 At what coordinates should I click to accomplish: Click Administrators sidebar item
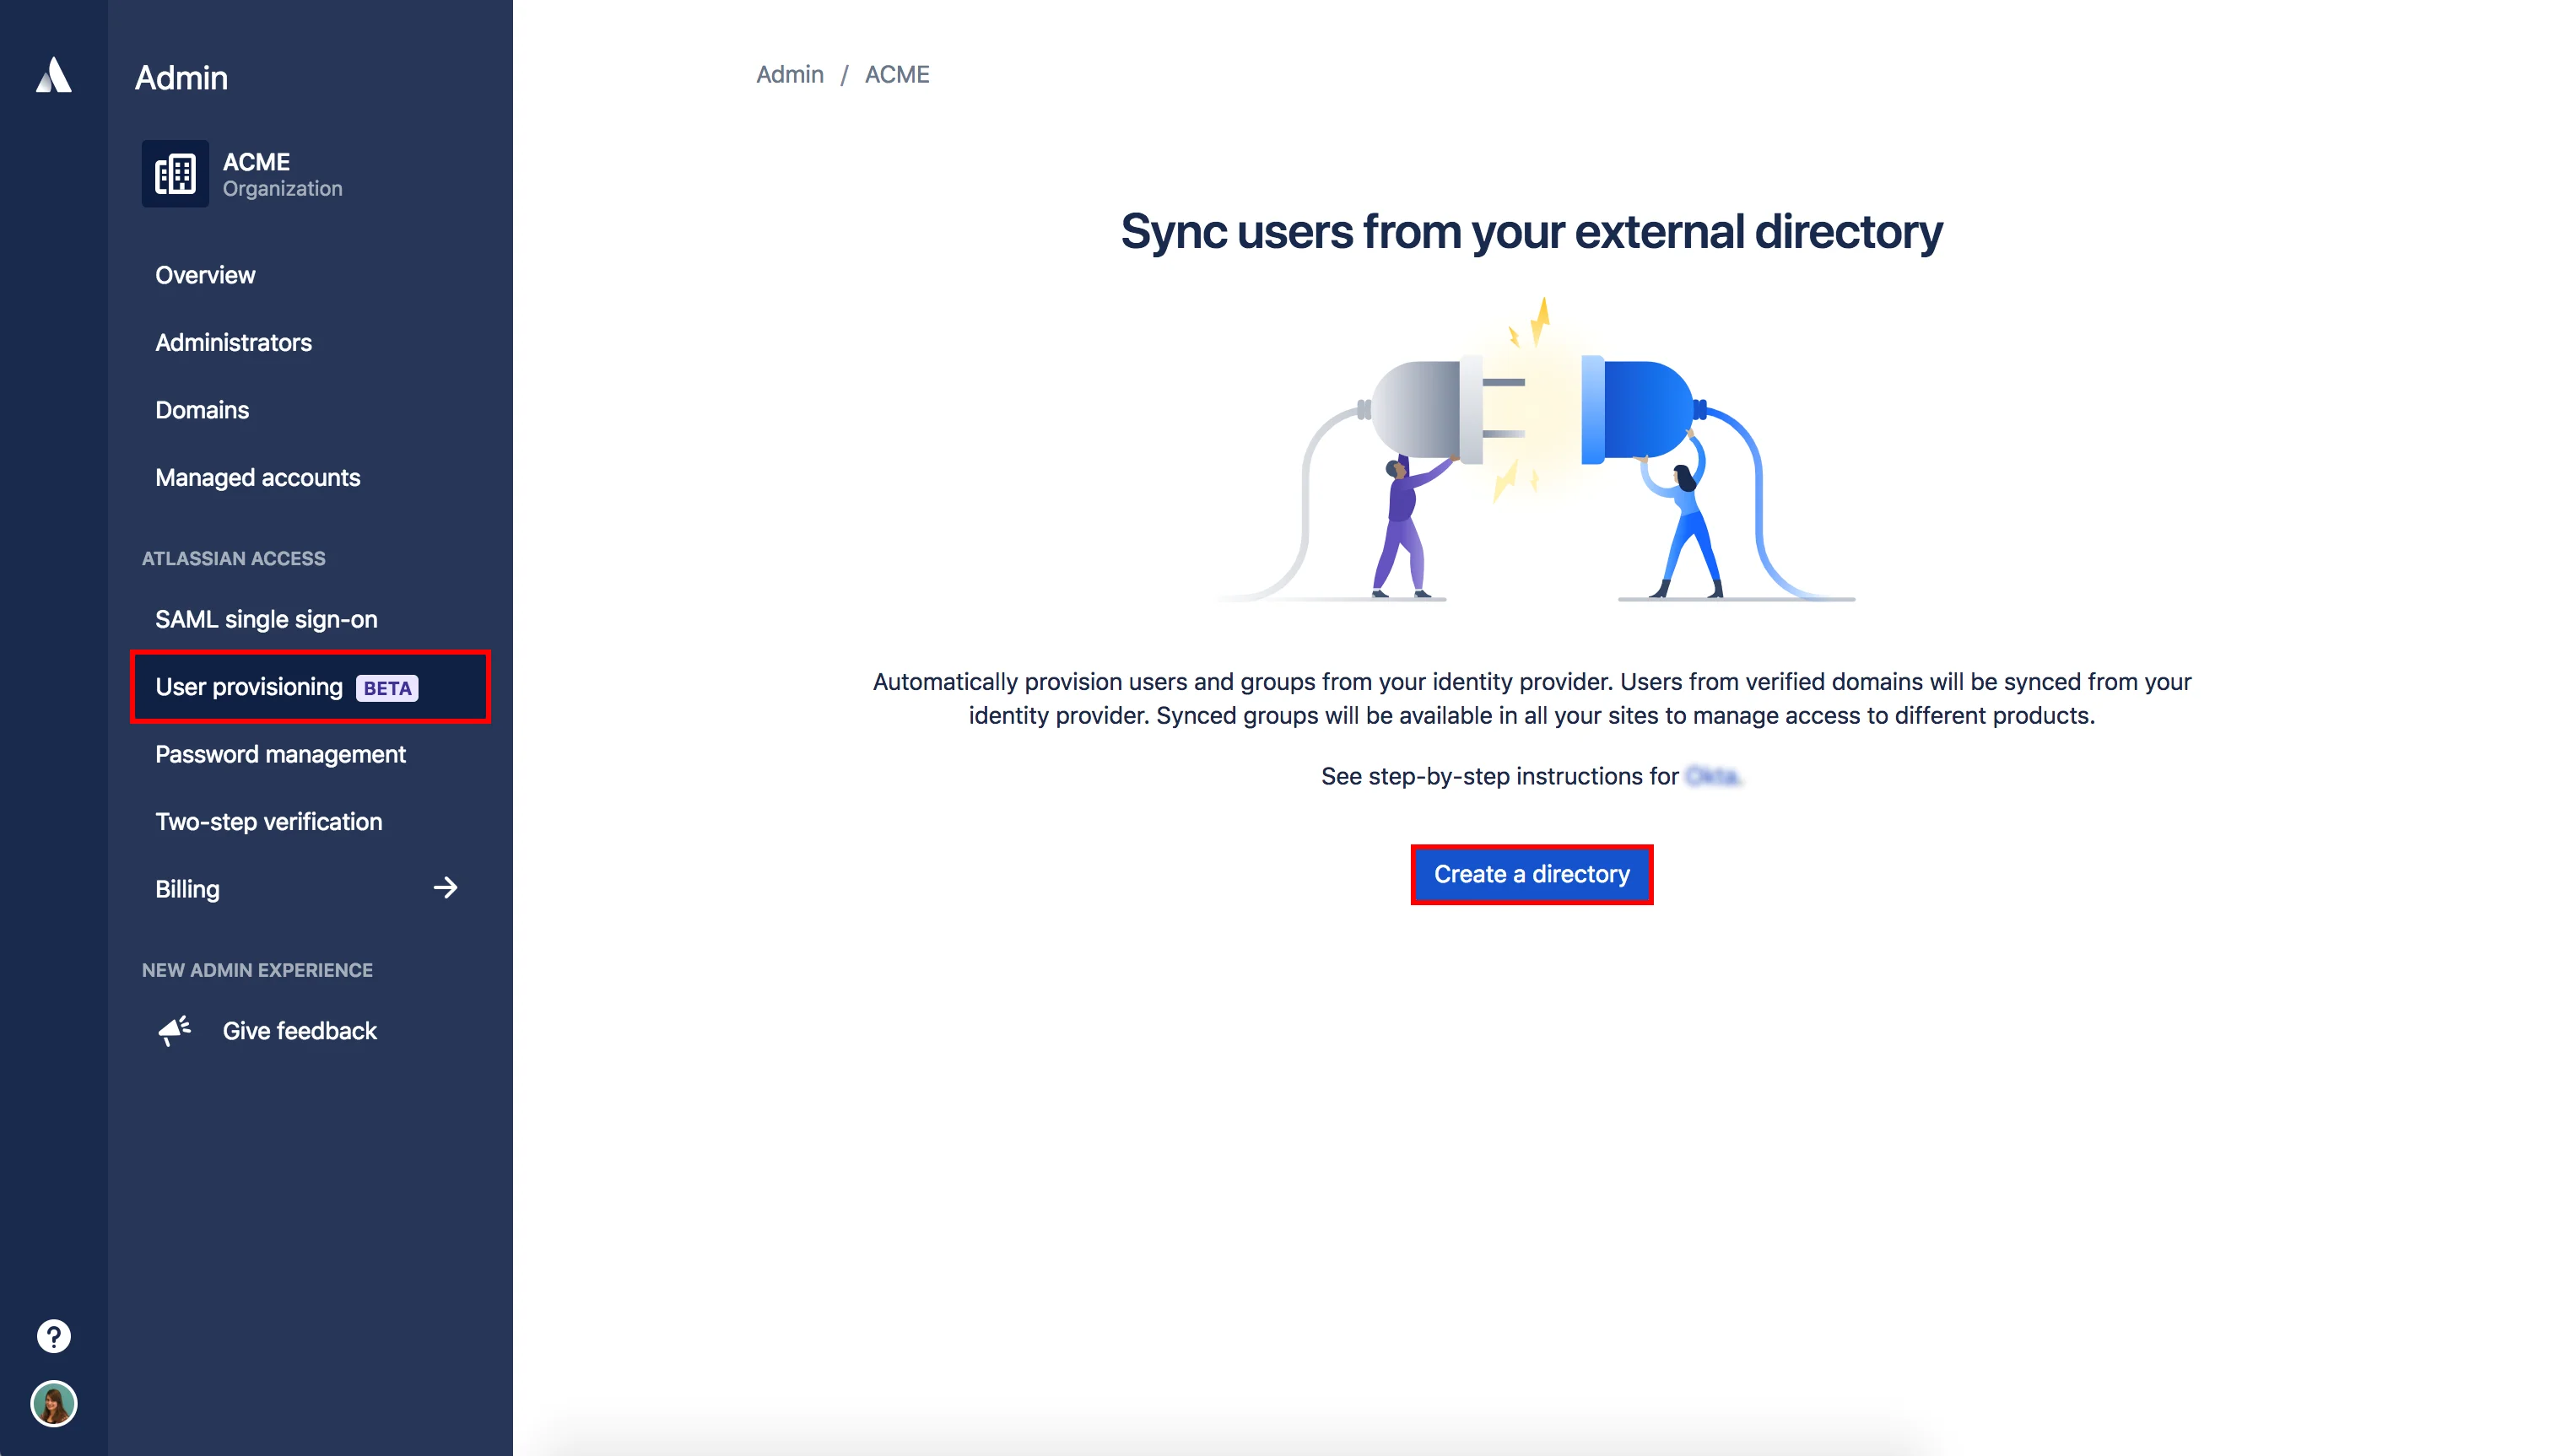click(x=233, y=342)
